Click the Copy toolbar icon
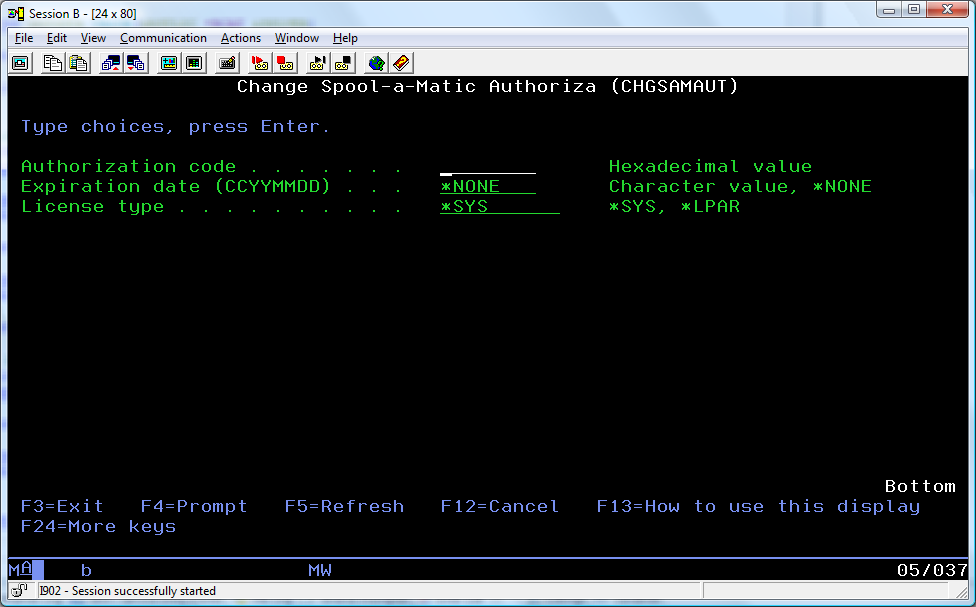This screenshot has height=607, width=976. tap(52, 63)
